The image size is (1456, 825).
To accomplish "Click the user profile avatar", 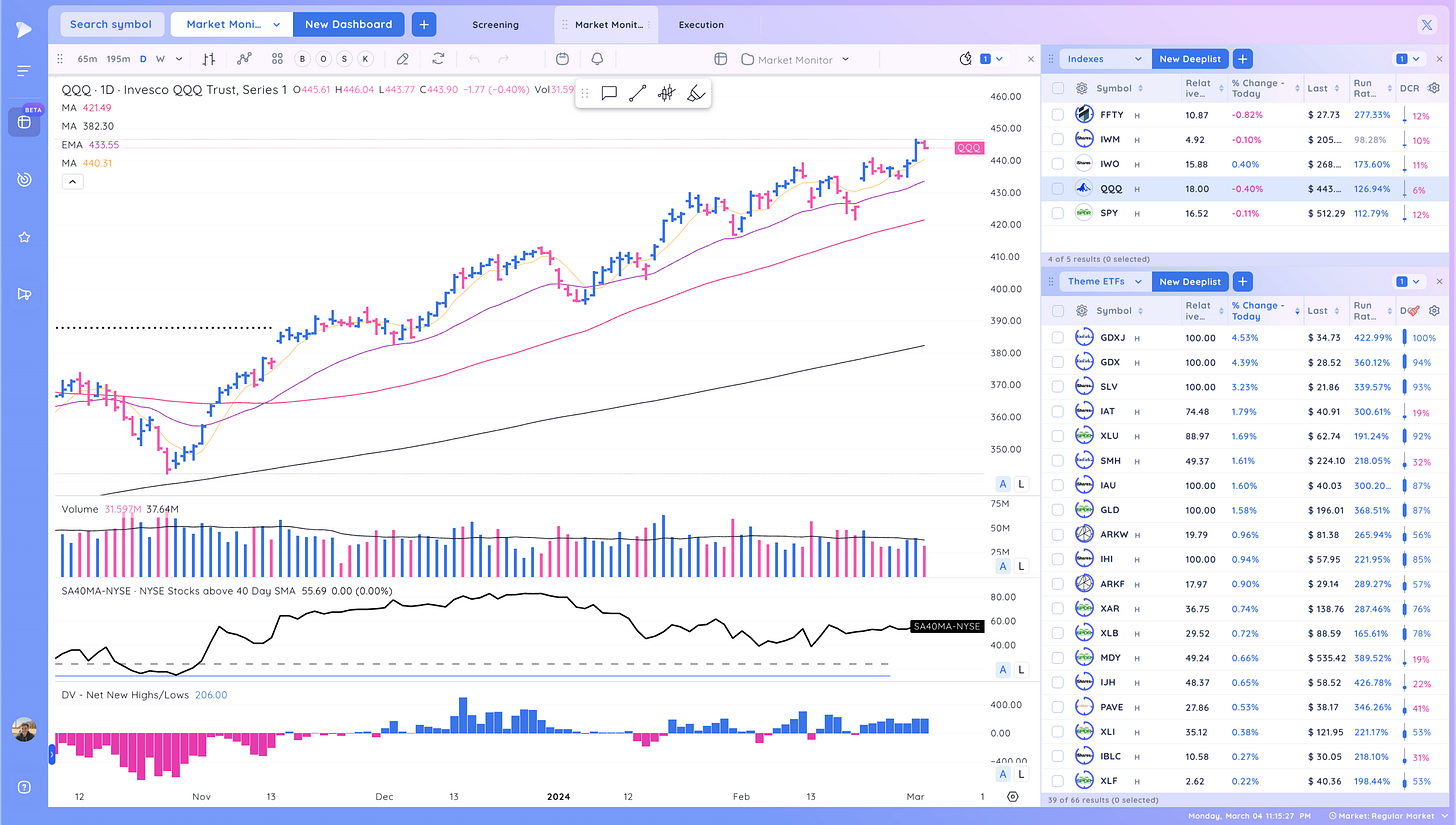I will 24,730.
